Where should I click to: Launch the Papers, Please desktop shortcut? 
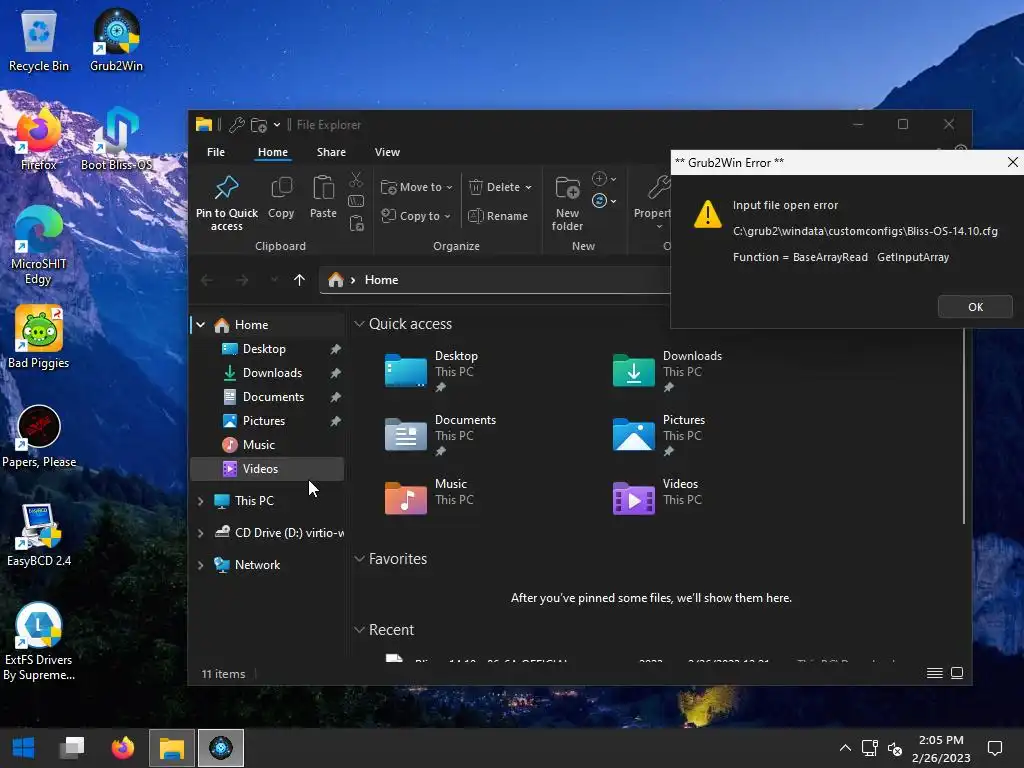[x=39, y=437]
